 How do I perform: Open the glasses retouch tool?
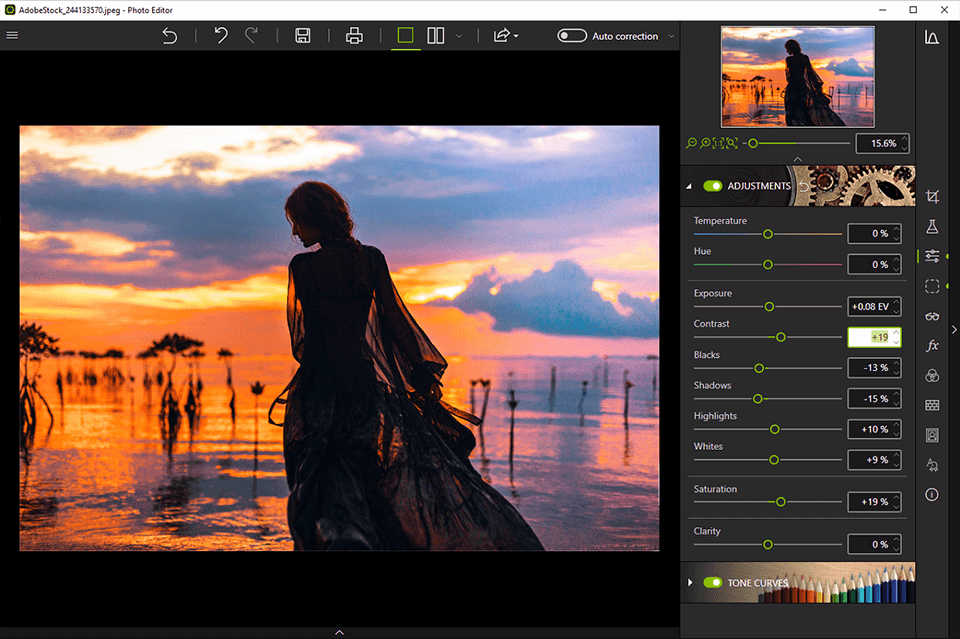[x=932, y=316]
